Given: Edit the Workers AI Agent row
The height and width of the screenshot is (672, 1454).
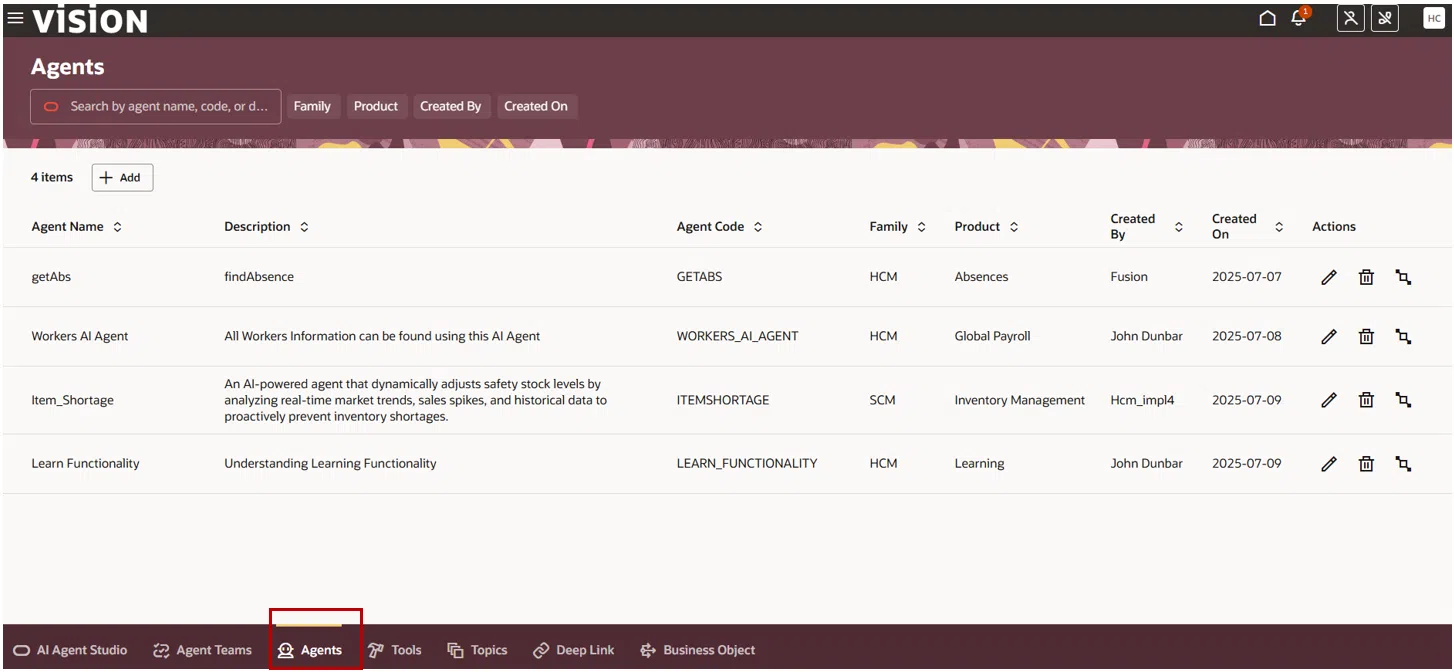Looking at the screenshot, I should click(x=1329, y=337).
